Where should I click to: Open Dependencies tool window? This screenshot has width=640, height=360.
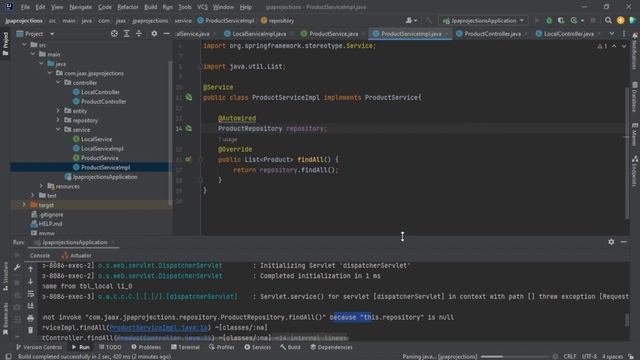(x=331, y=347)
